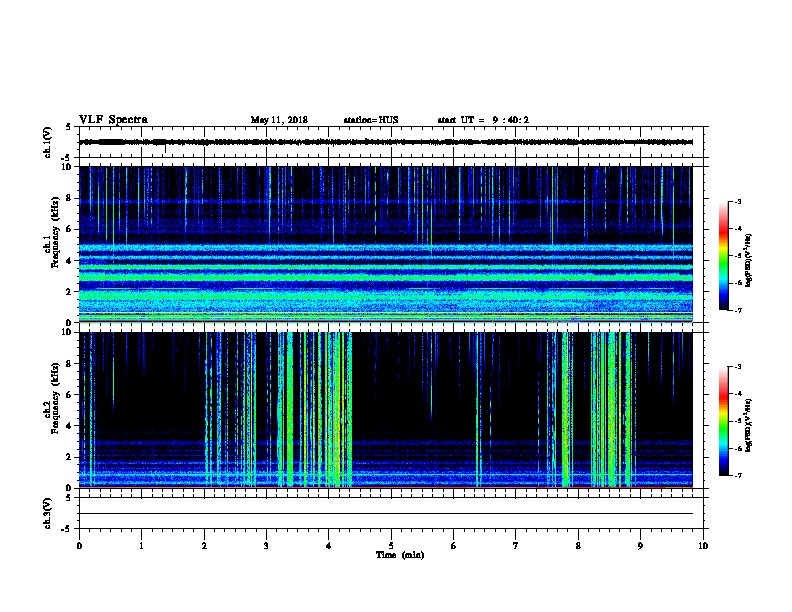Click inside the ch.1 spectrogram panel

click(x=386, y=244)
